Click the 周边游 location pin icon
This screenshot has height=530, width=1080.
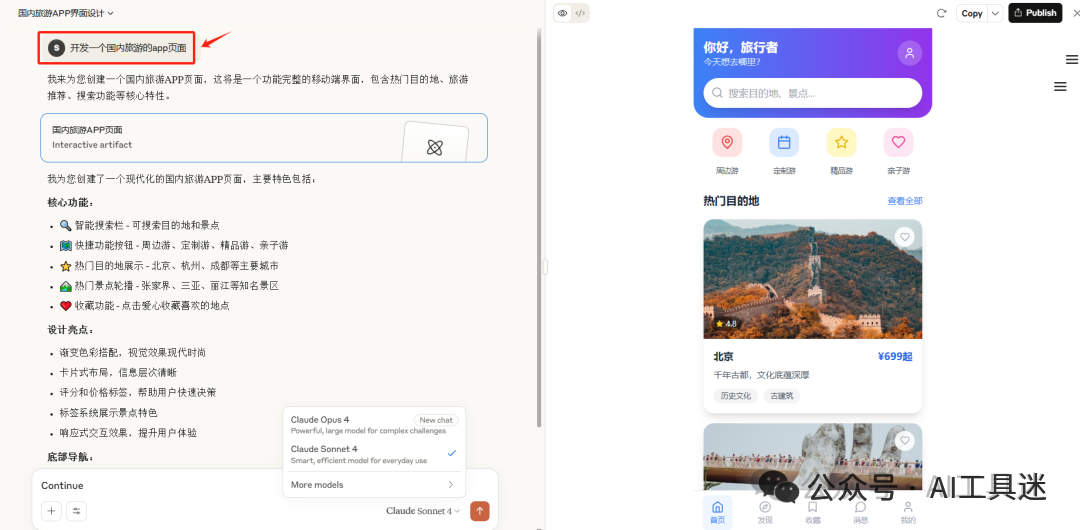pyautogui.click(x=727, y=143)
